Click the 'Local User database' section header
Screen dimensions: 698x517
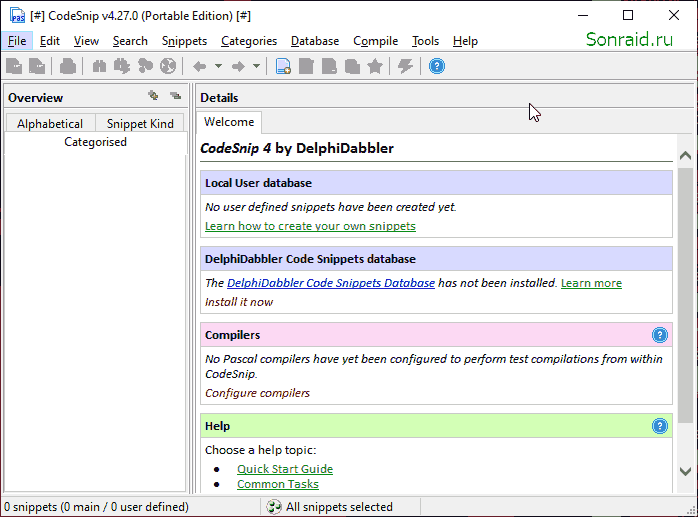[x=436, y=183]
